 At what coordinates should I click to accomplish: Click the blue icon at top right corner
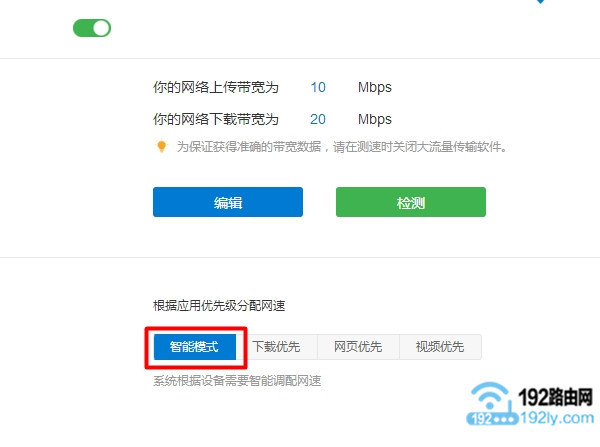click(x=541, y=2)
